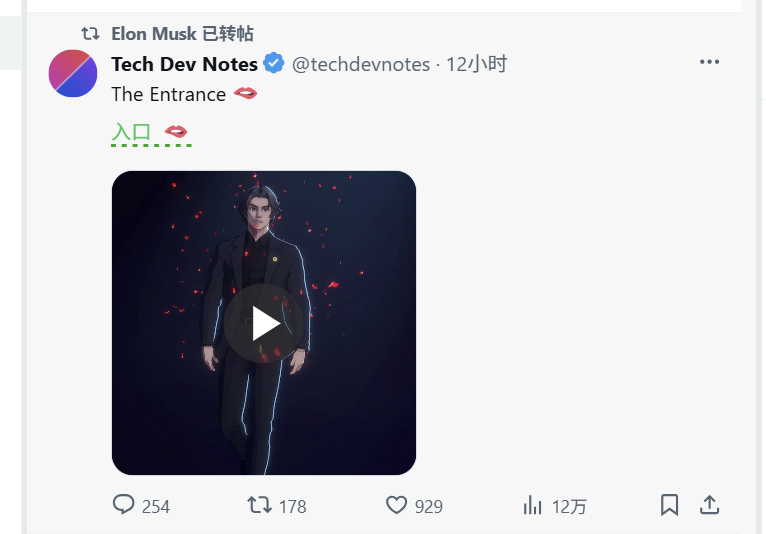Image resolution: width=766 pixels, height=534 pixels.
Task: Click the repost count 178
Action: tap(293, 507)
